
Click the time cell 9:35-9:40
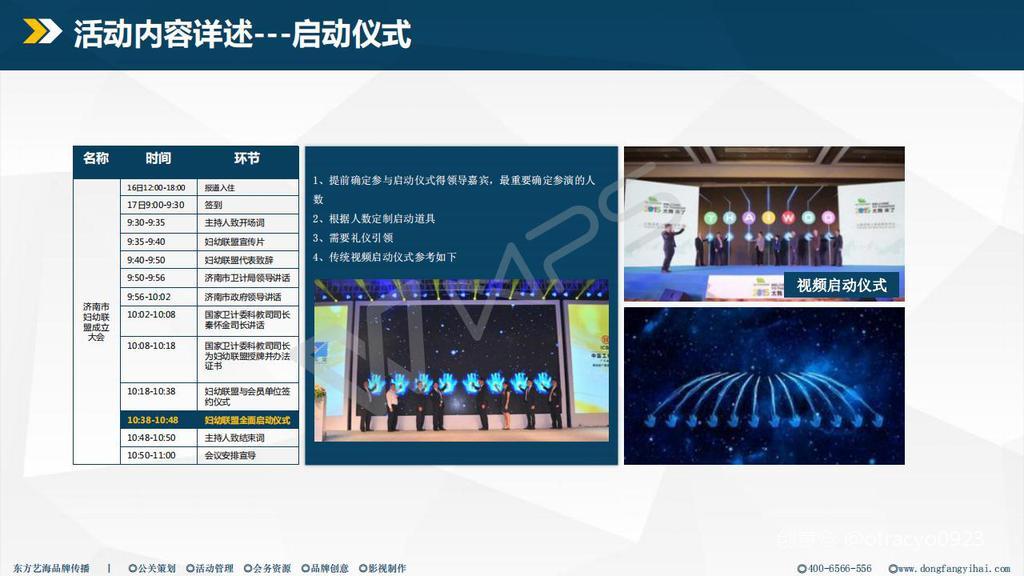[x=159, y=242]
